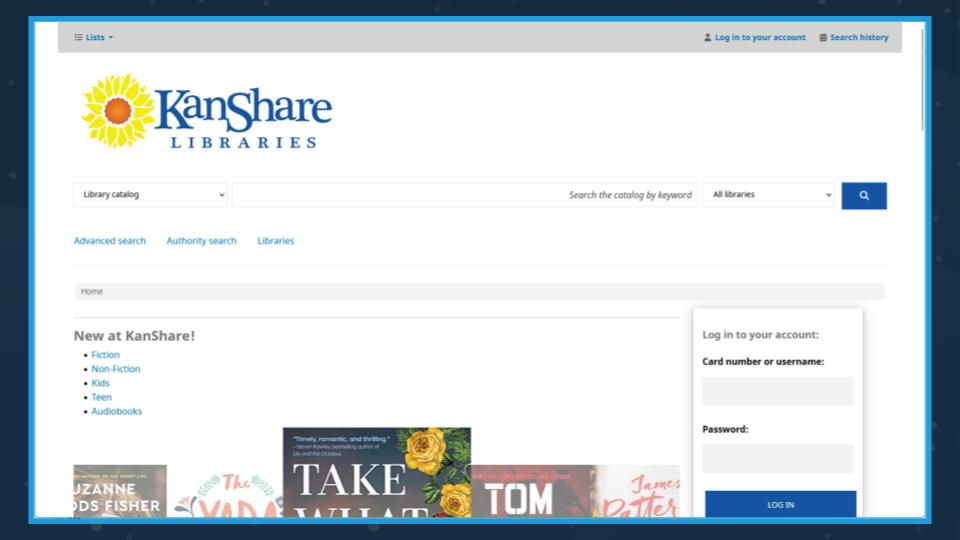
Task: Click the Card number or username field
Action: tap(777, 391)
